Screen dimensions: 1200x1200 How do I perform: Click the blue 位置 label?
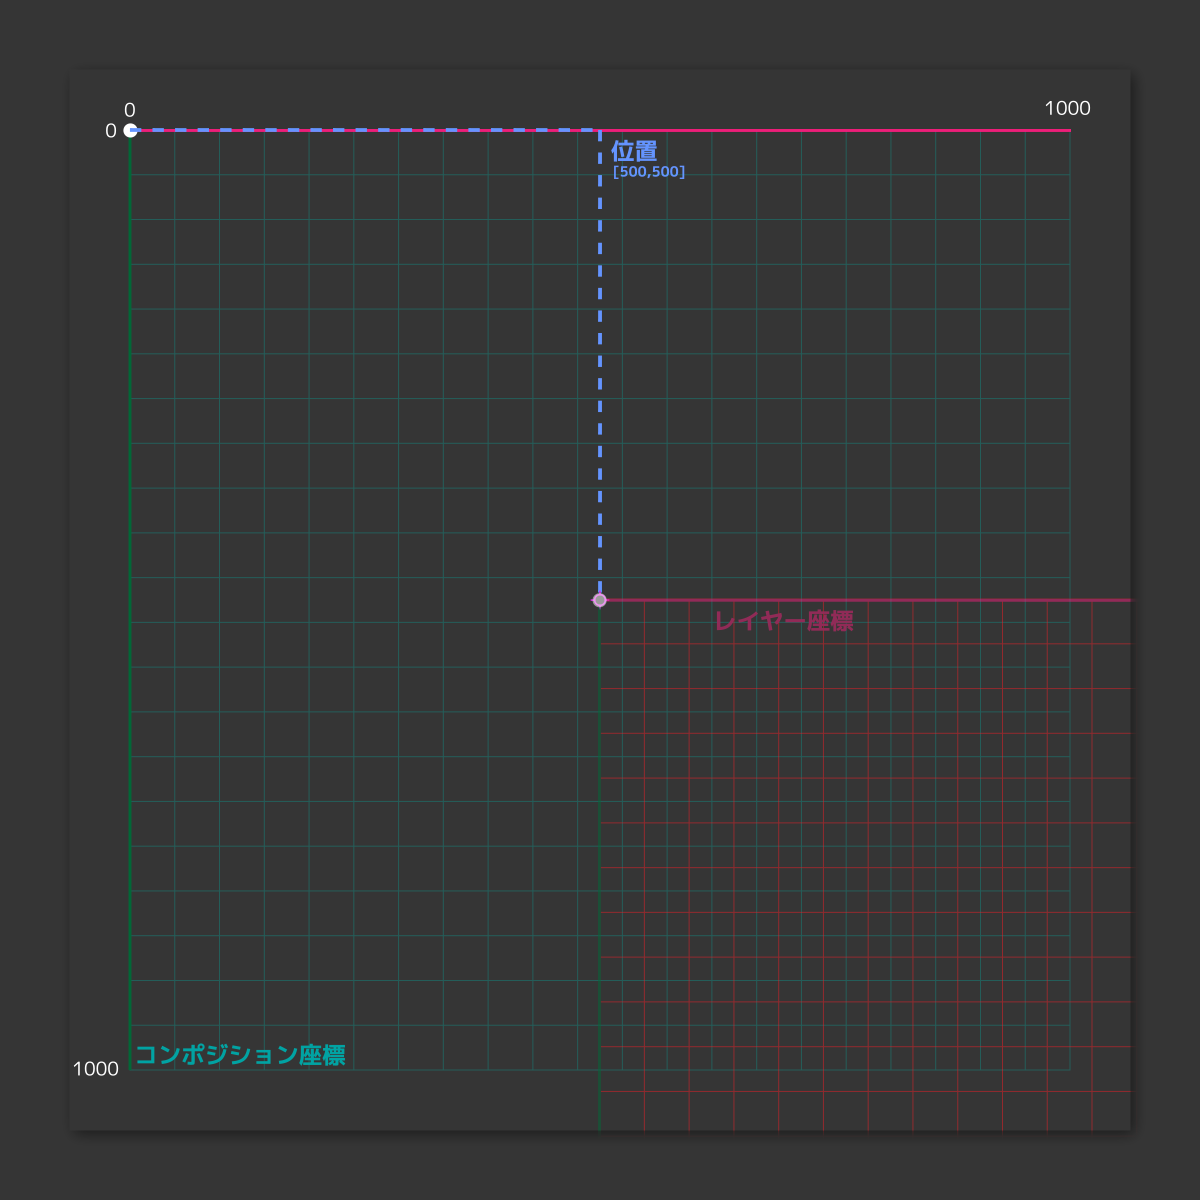634,151
